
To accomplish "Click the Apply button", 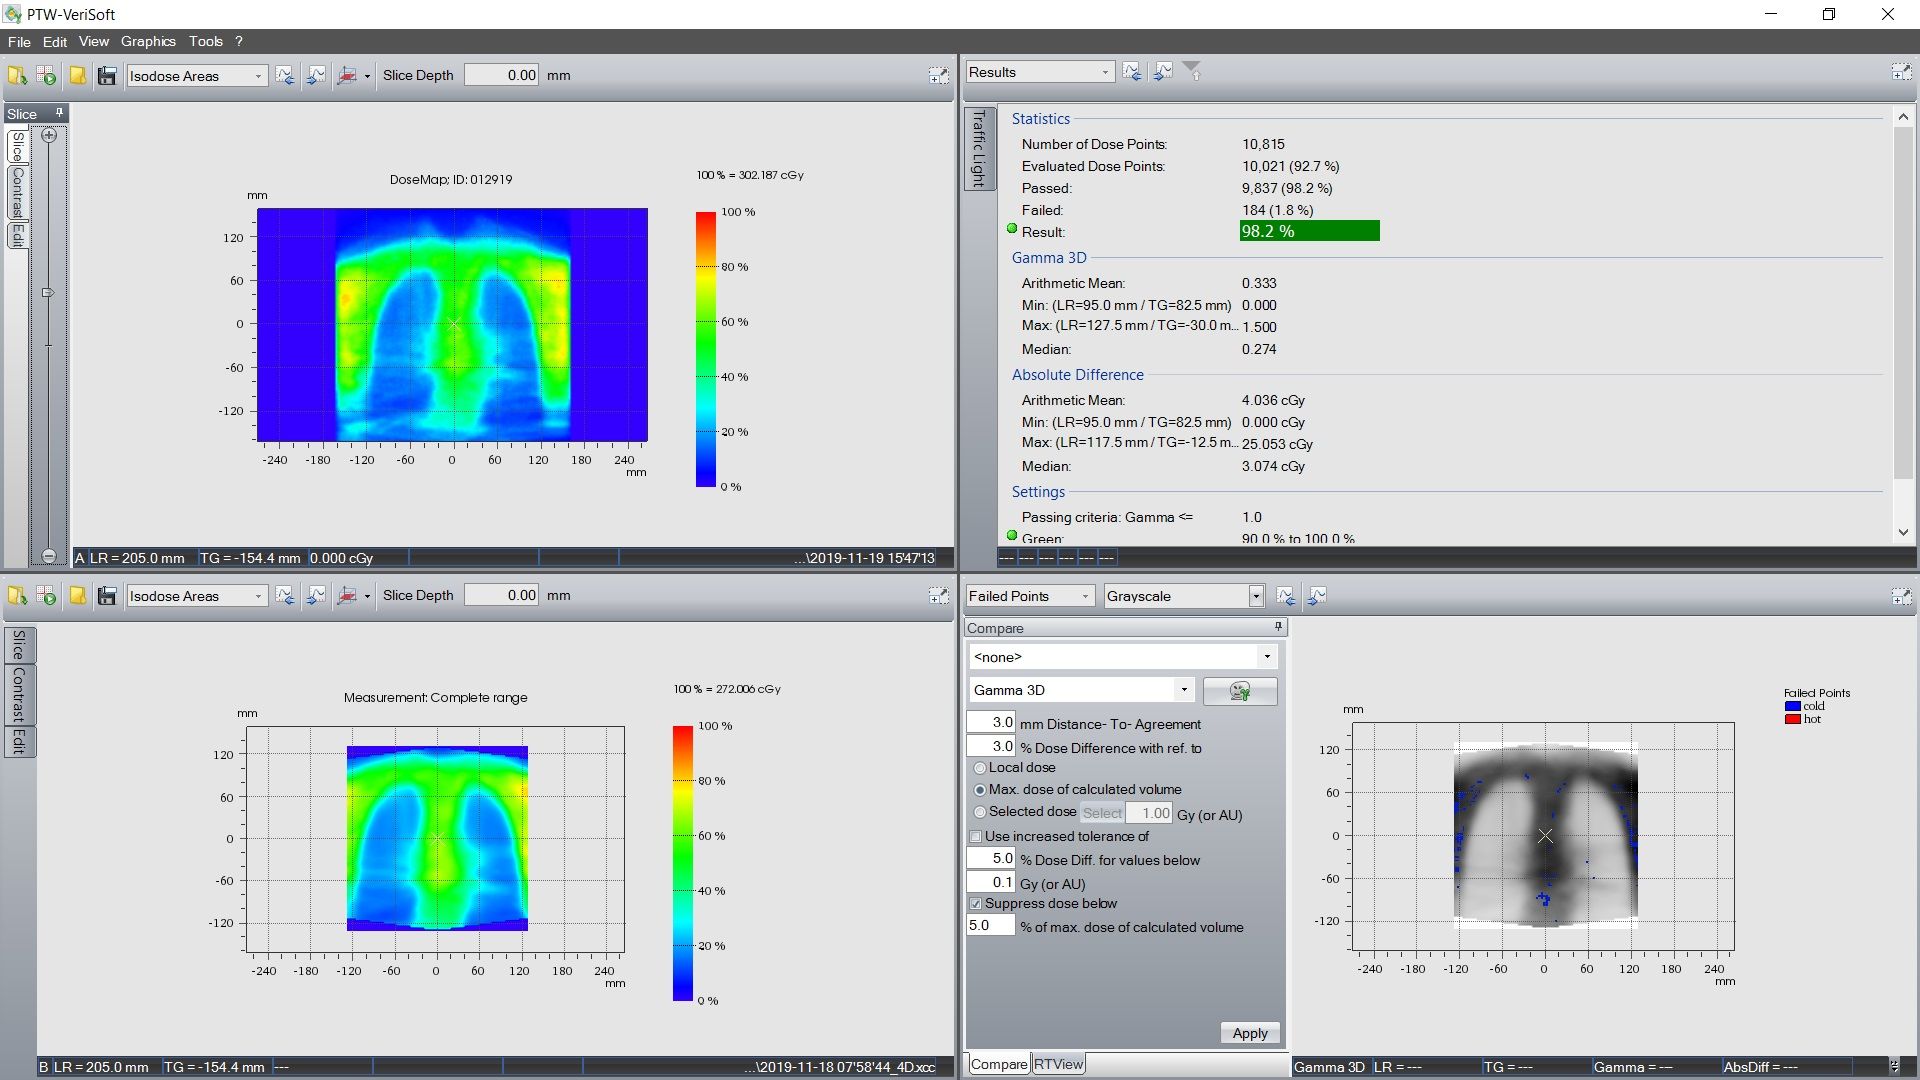I will (x=1249, y=1033).
